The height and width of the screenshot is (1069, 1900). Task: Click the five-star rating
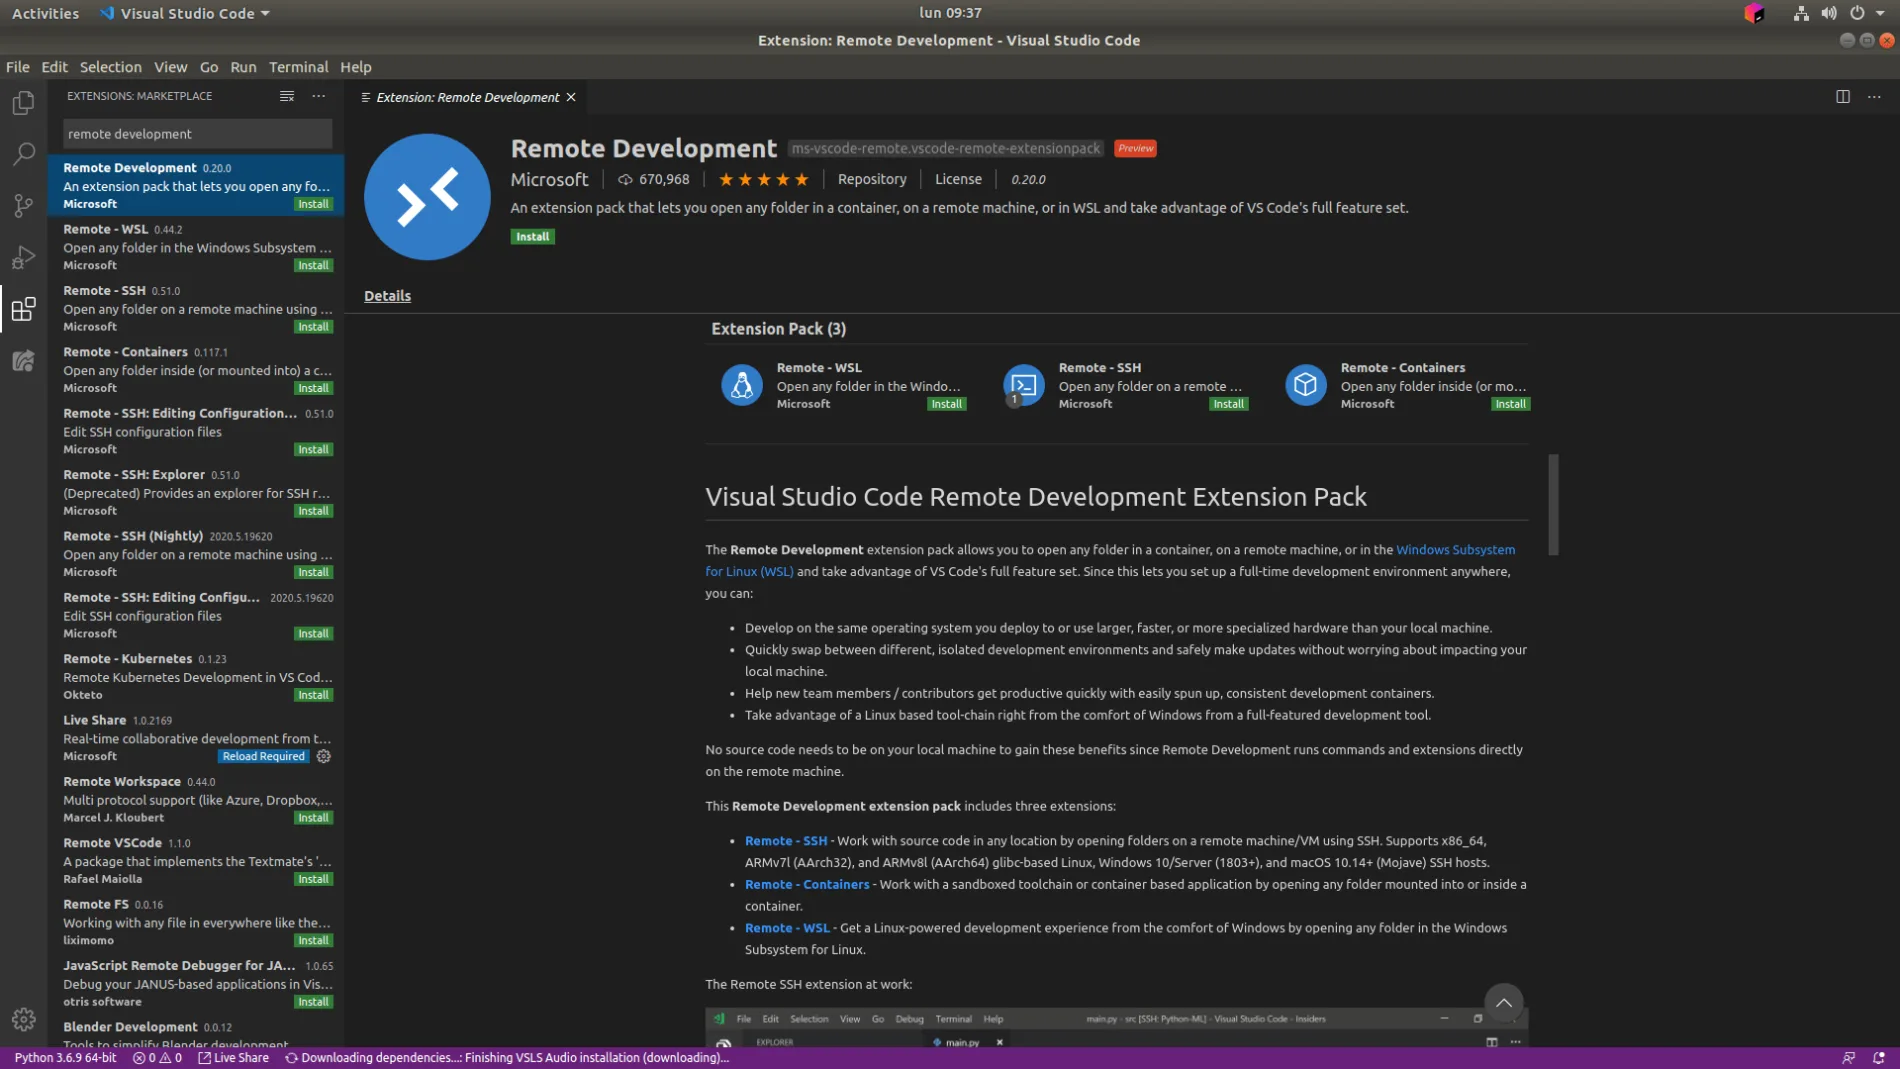(764, 180)
